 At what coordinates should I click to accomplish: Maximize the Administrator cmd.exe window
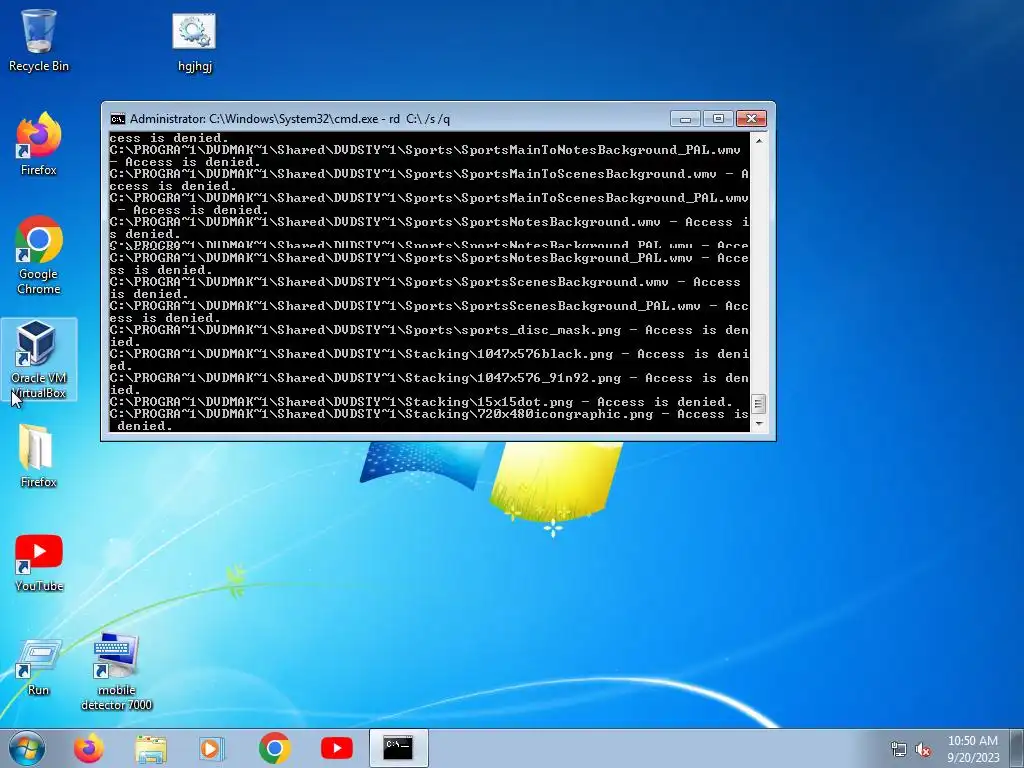718,119
